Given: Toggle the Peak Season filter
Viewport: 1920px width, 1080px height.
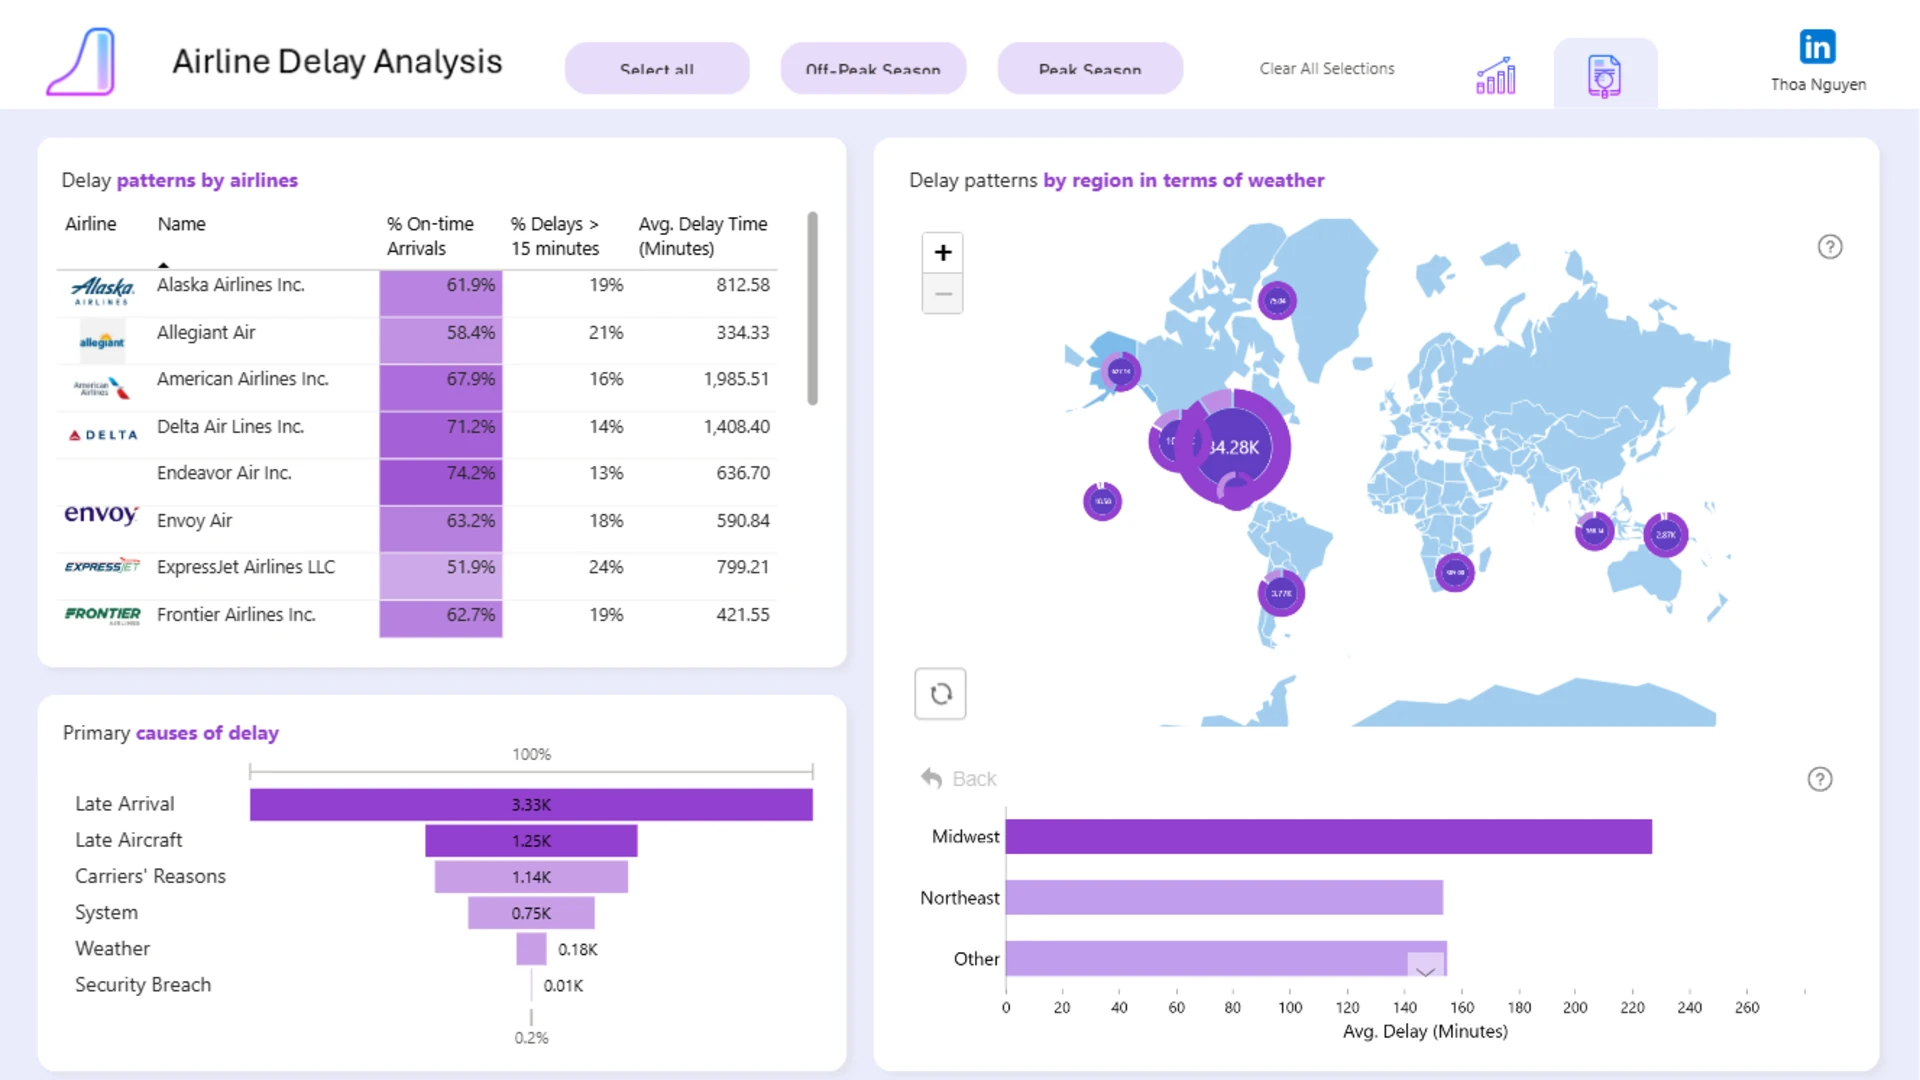Looking at the screenshot, I should tap(1090, 68).
